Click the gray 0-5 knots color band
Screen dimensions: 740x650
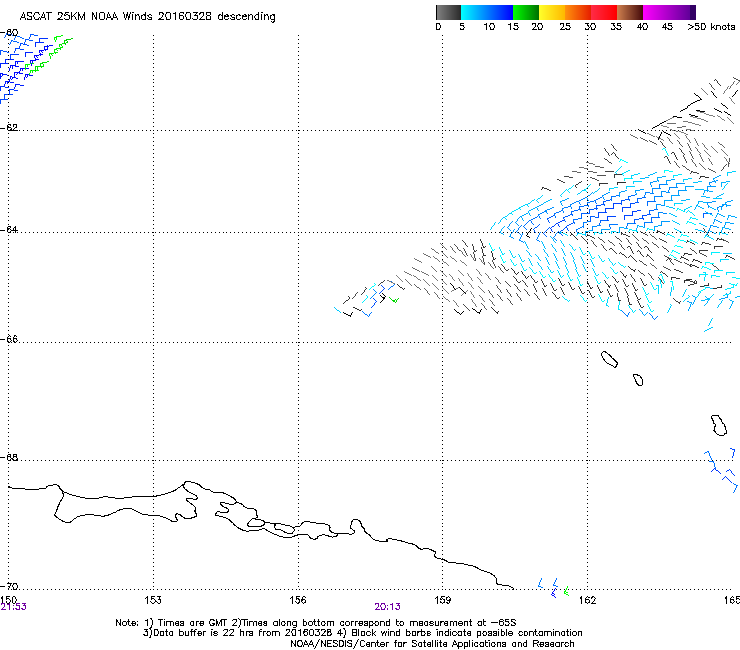pyautogui.click(x=448, y=12)
